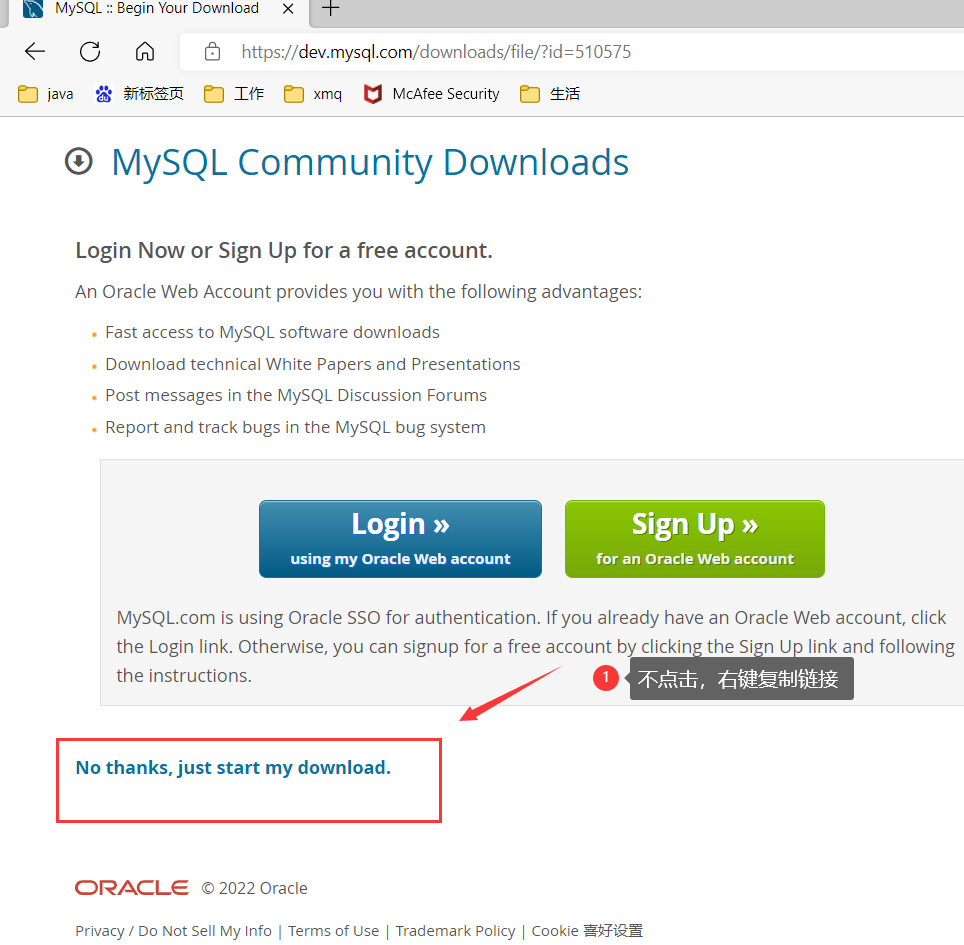Click 'An Oracle Web Account provides' sentence

358,291
